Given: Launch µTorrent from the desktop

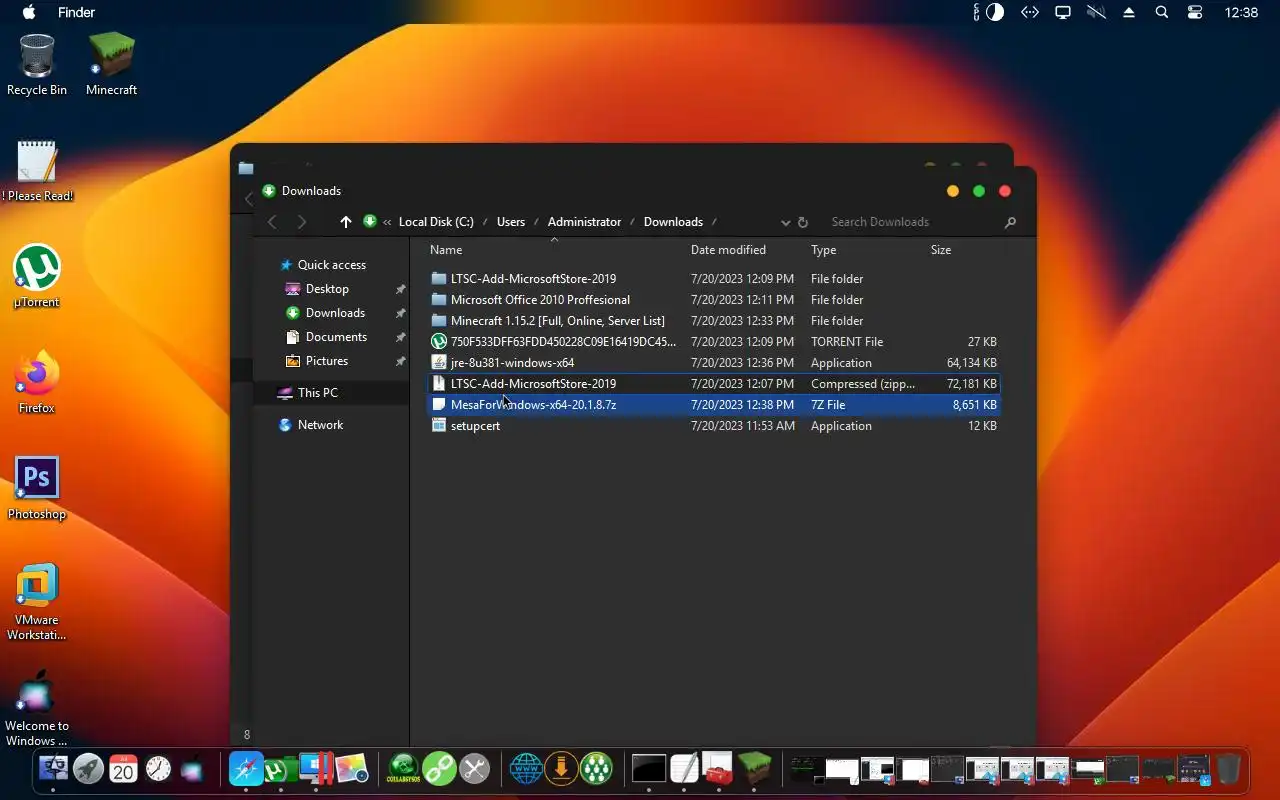Looking at the screenshot, I should tap(37, 277).
